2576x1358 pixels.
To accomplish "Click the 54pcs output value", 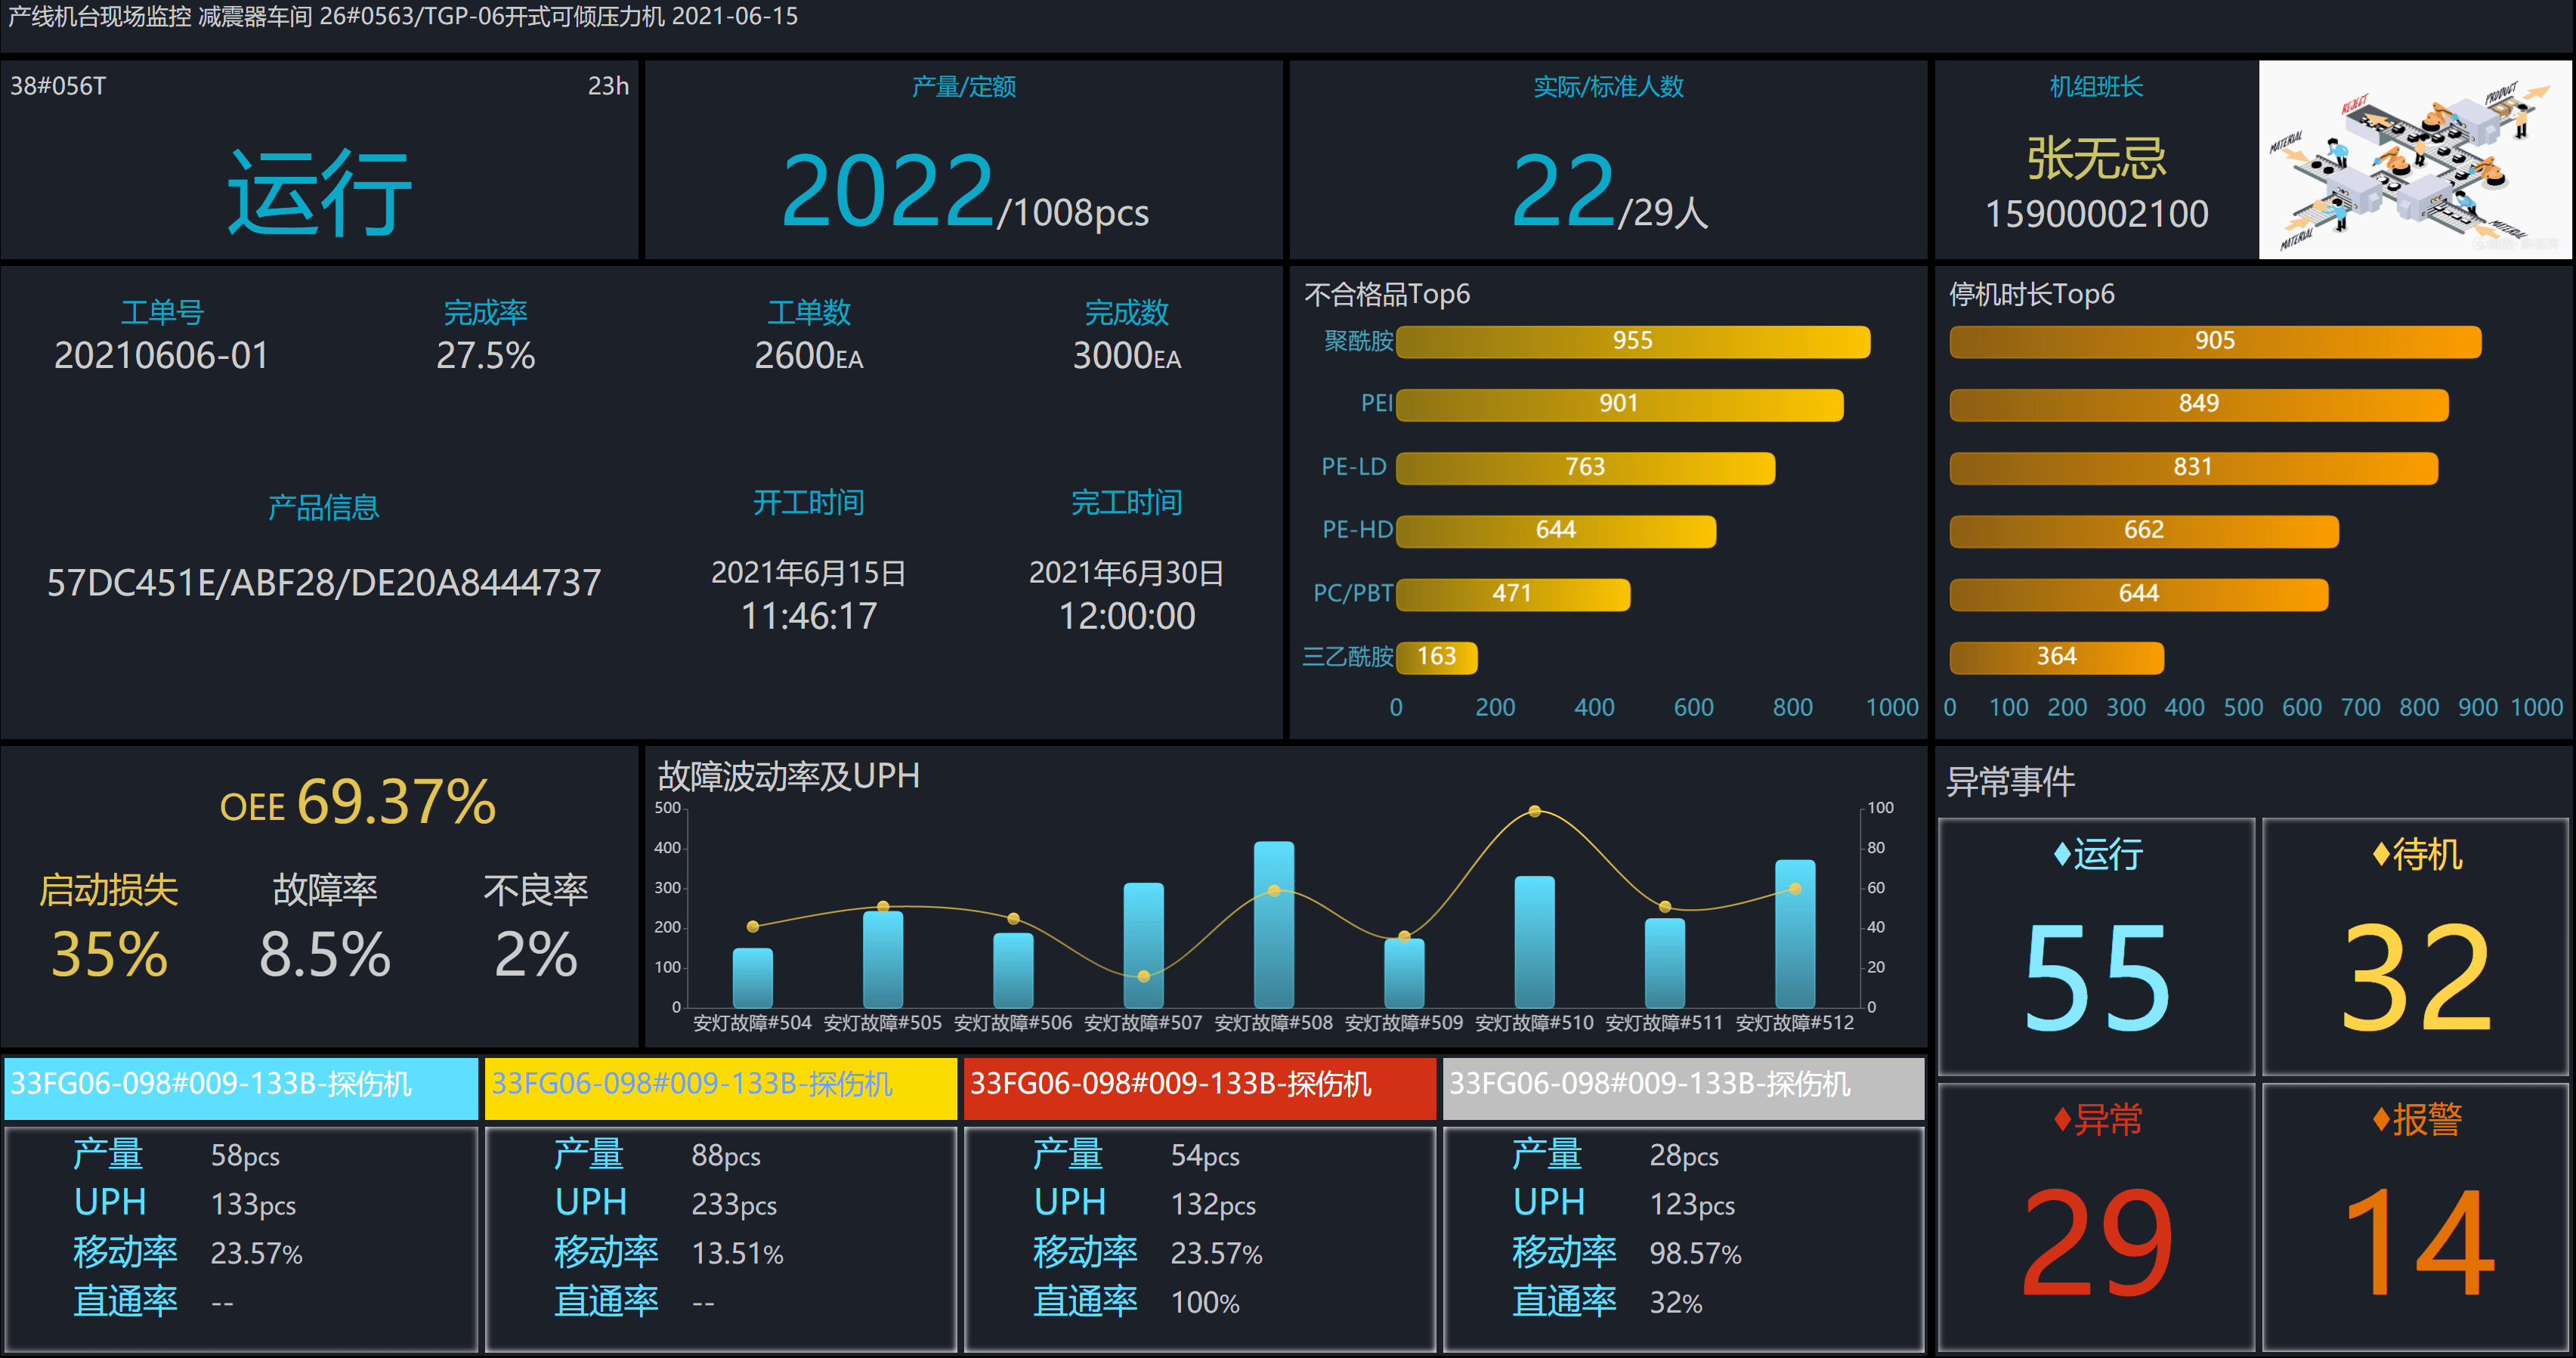I will (1205, 1156).
